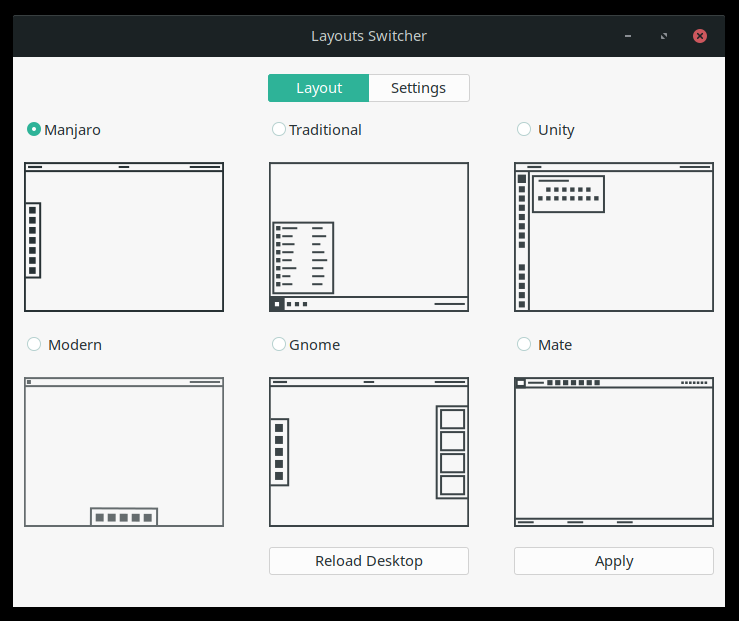Click the Modern layout preview image
The image size is (739, 621).
tap(124, 452)
